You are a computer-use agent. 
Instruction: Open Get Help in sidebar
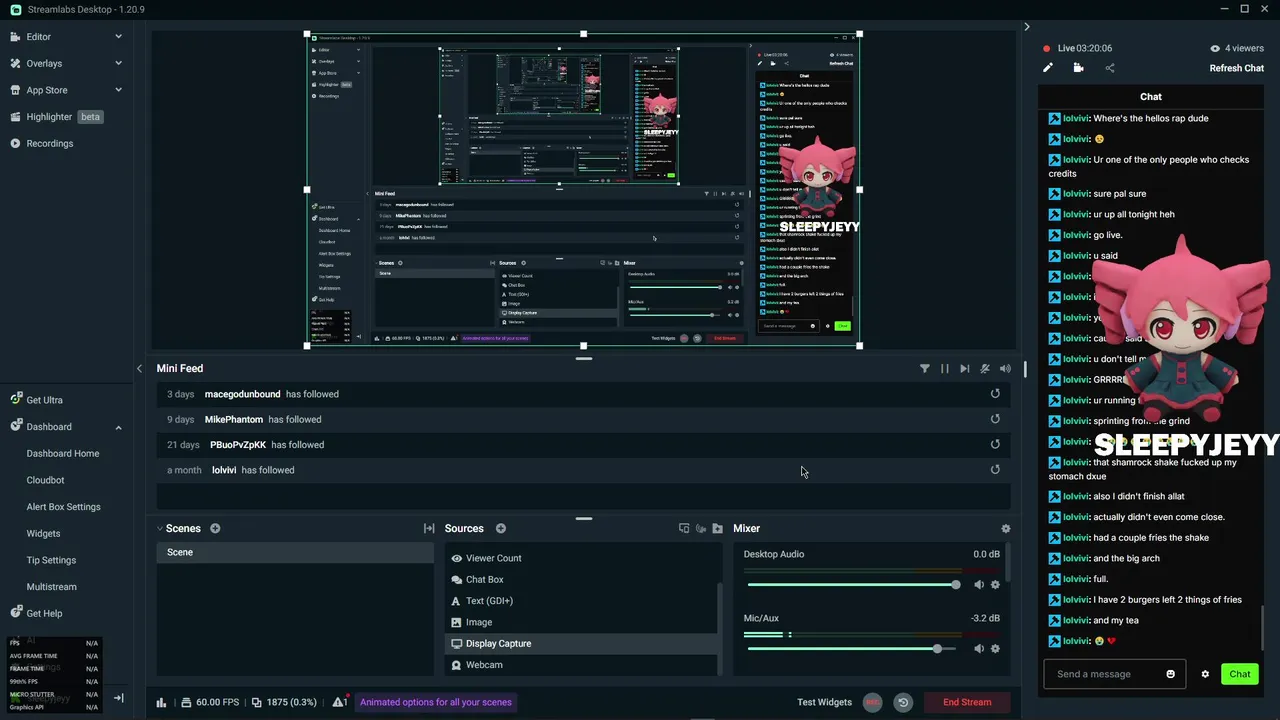pos(44,613)
